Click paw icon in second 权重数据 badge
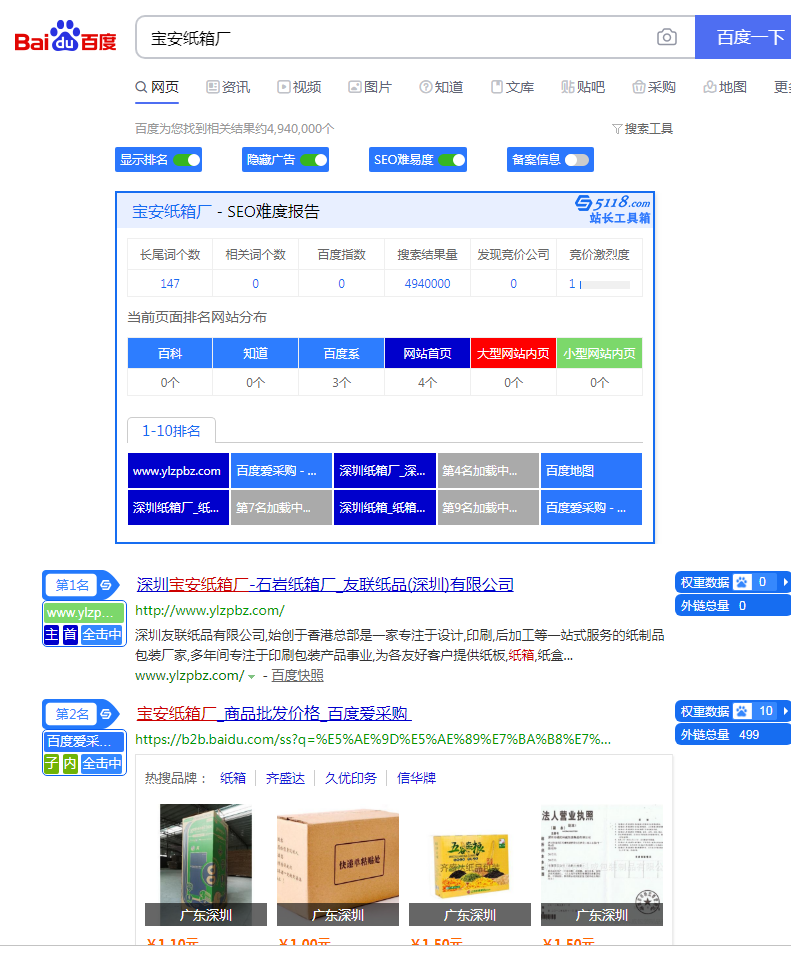Screen dimensions: 791x957 point(742,711)
